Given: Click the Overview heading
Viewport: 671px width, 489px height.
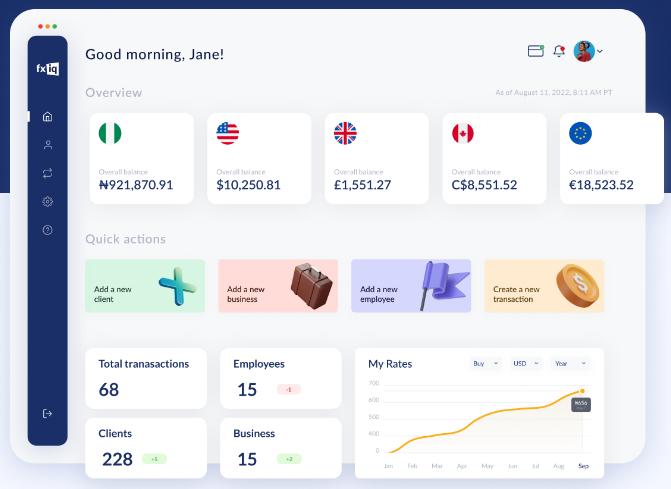Looking at the screenshot, I should click(x=114, y=93).
